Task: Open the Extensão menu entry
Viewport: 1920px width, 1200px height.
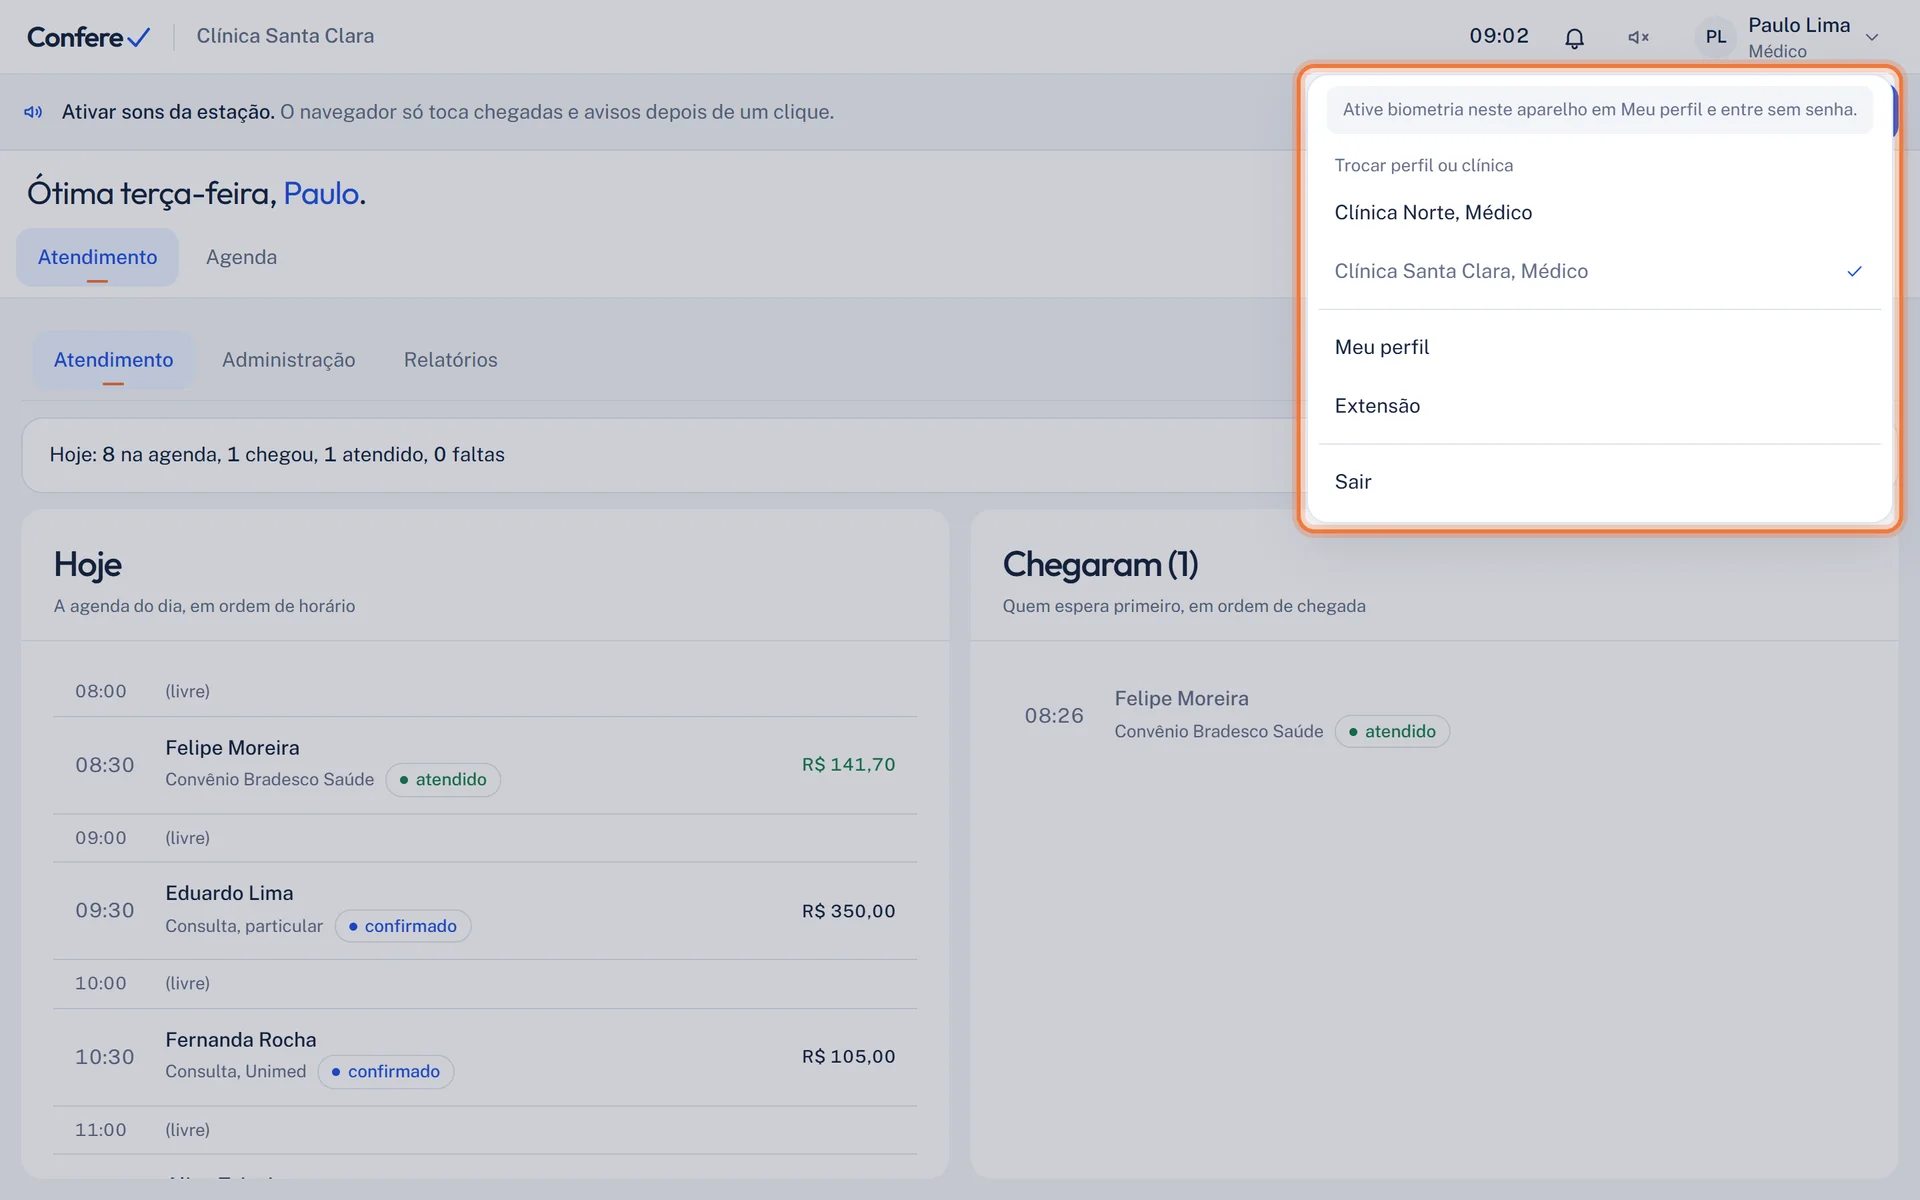Action: 1599,406
